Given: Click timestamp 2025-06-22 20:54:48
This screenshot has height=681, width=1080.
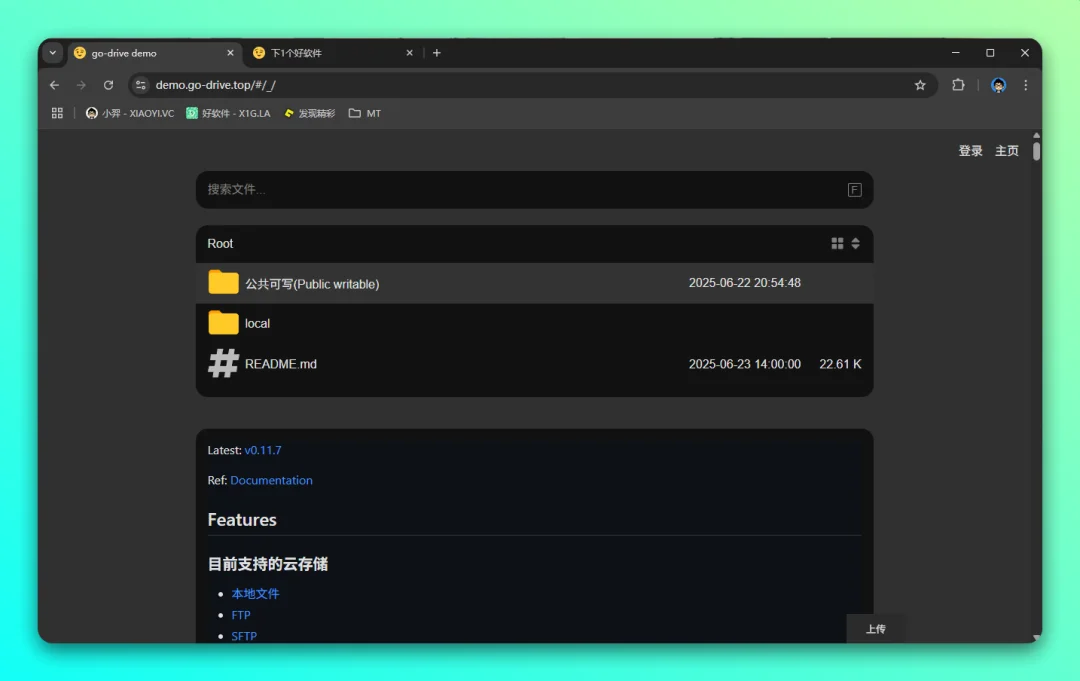Looking at the screenshot, I should pos(745,283).
